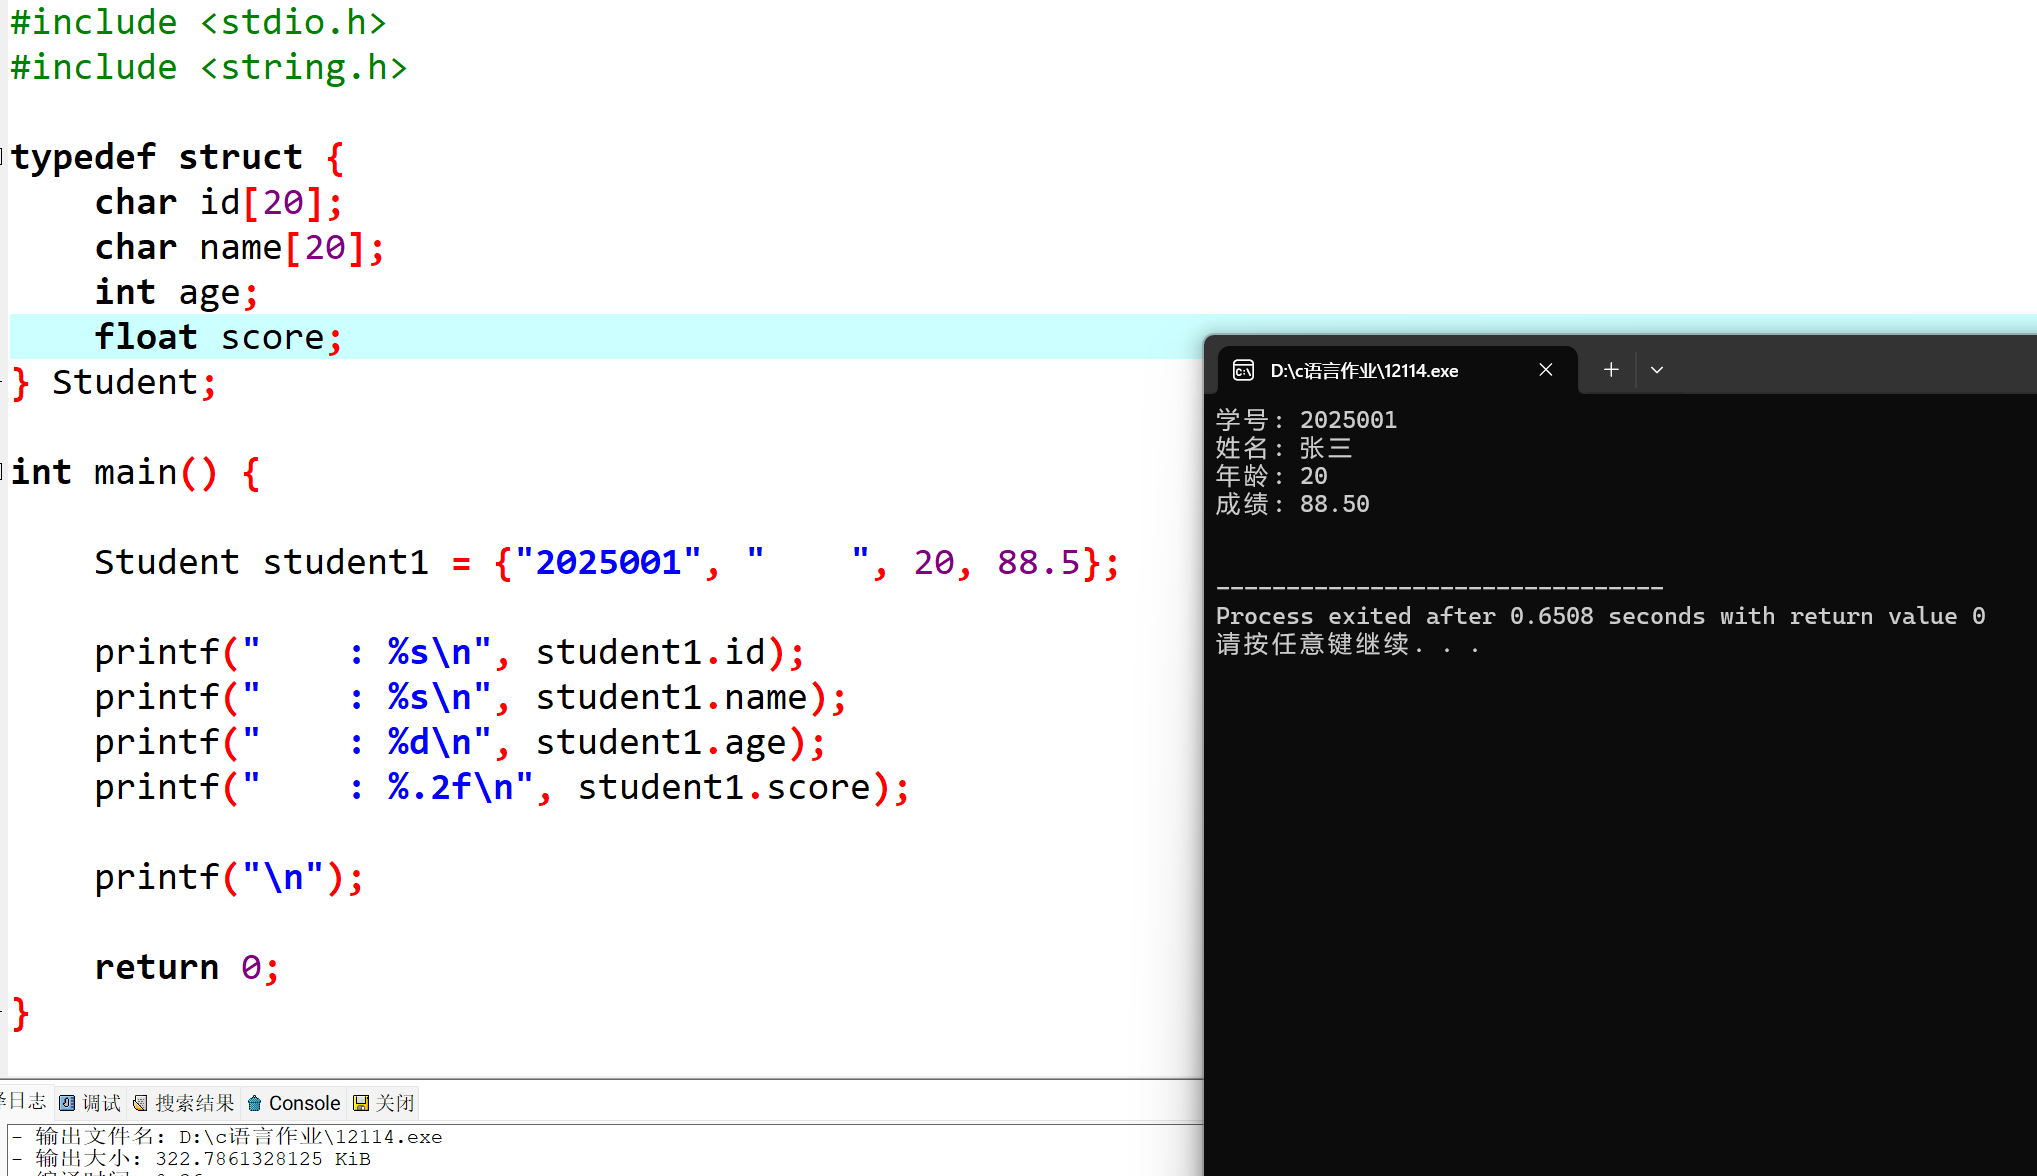This screenshot has height=1176, width=2037.
Task: Click the #include <string.h> line
Action: [209, 67]
